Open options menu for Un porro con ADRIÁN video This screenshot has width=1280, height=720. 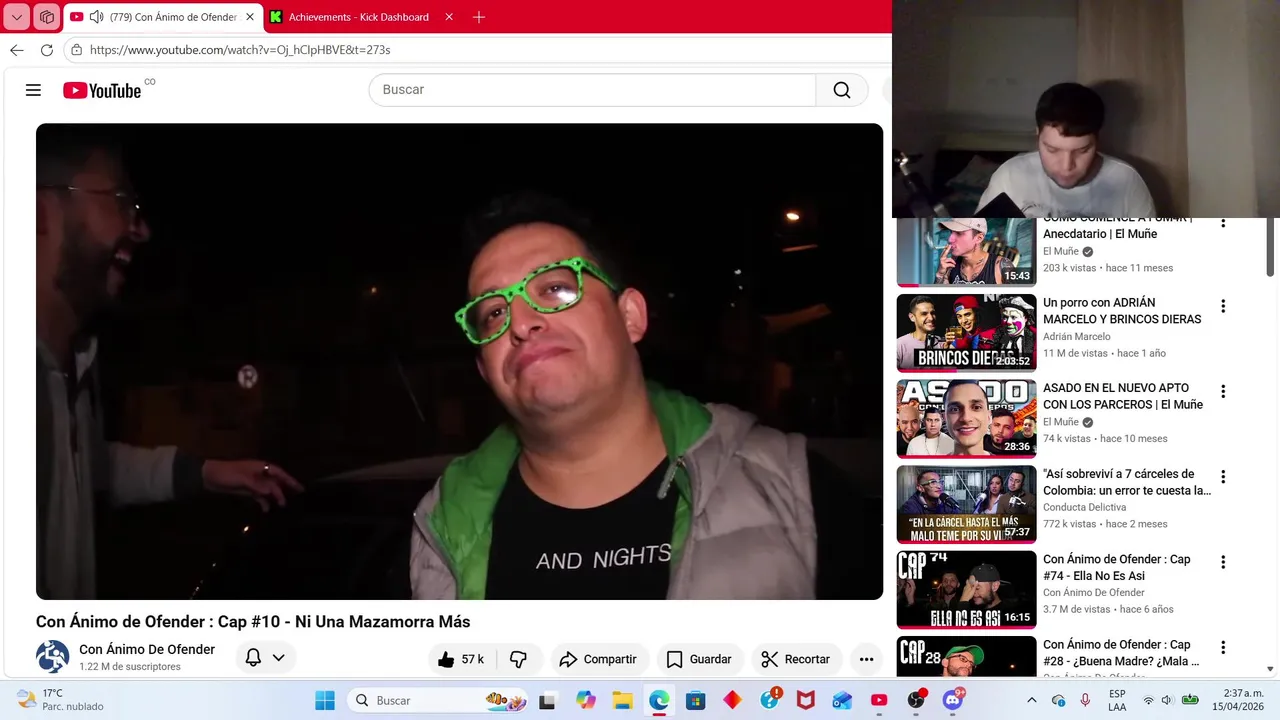pos(1222,306)
